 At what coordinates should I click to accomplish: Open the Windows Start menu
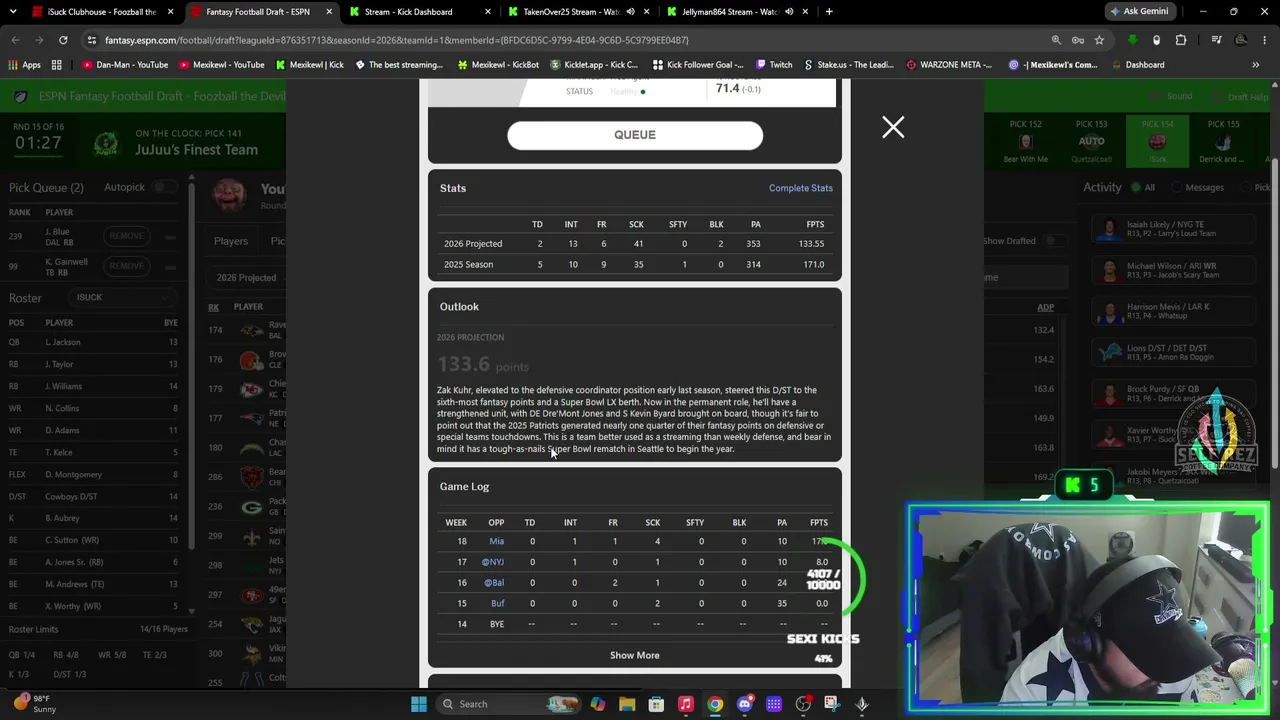[x=419, y=704]
